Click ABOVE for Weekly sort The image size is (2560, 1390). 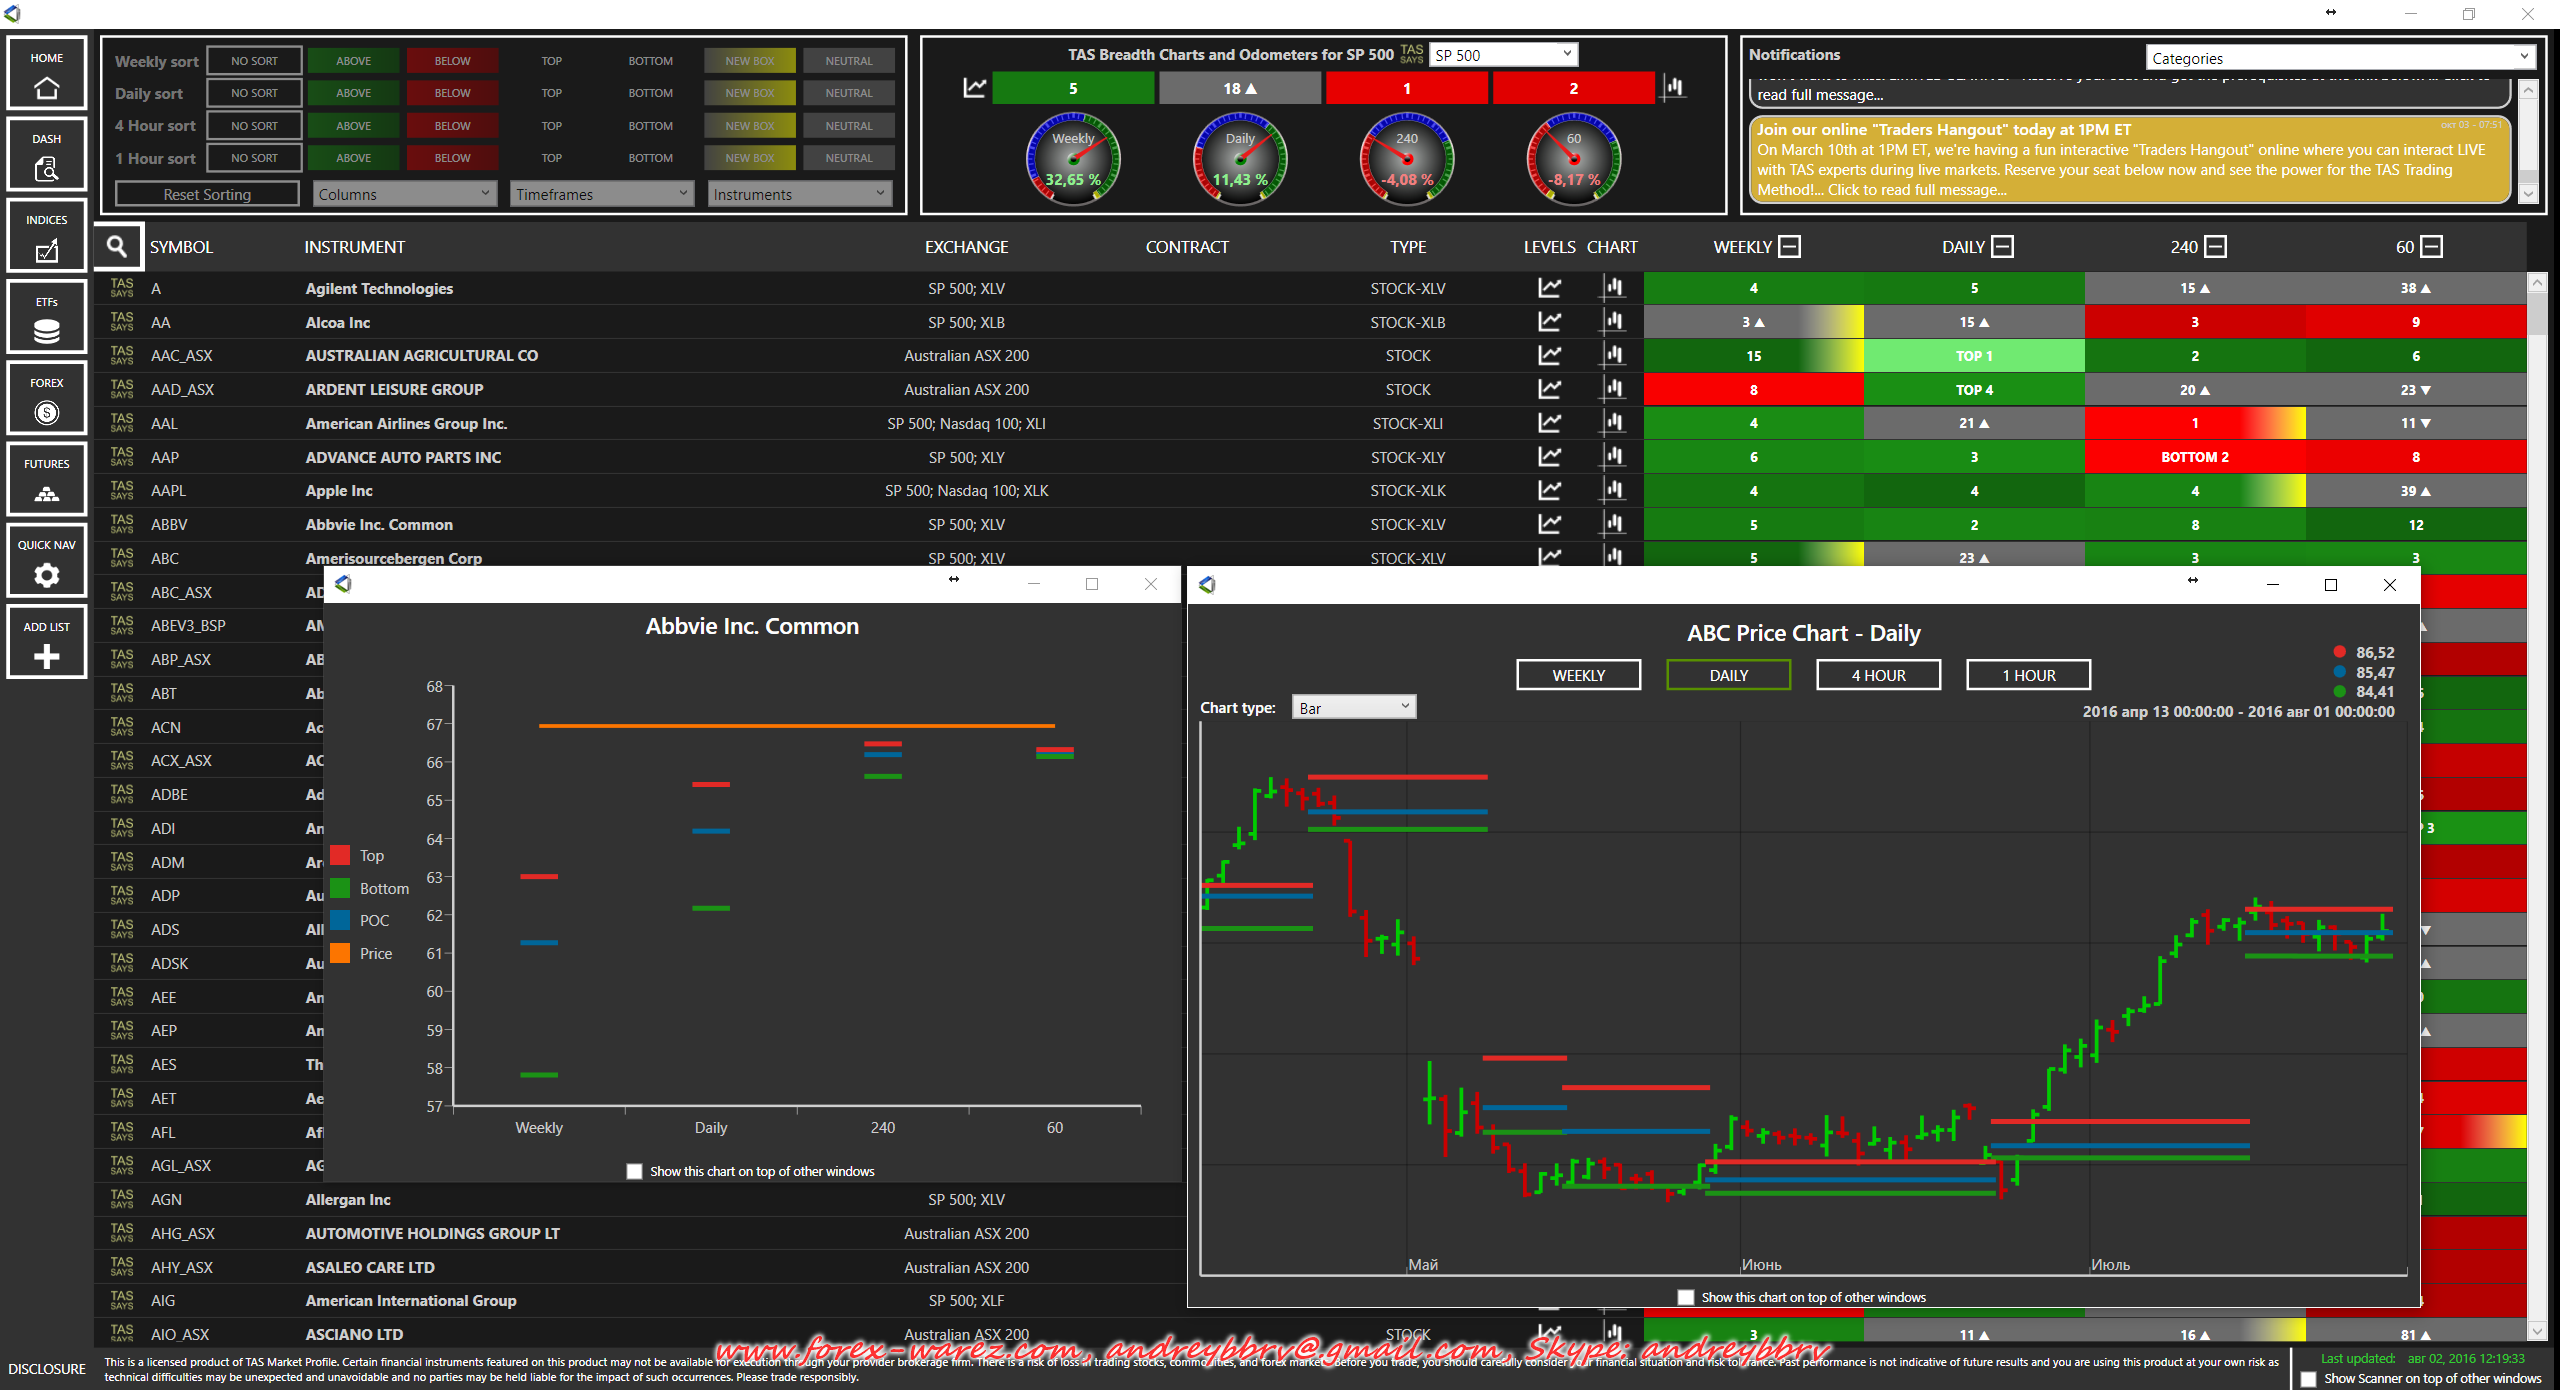click(x=353, y=61)
